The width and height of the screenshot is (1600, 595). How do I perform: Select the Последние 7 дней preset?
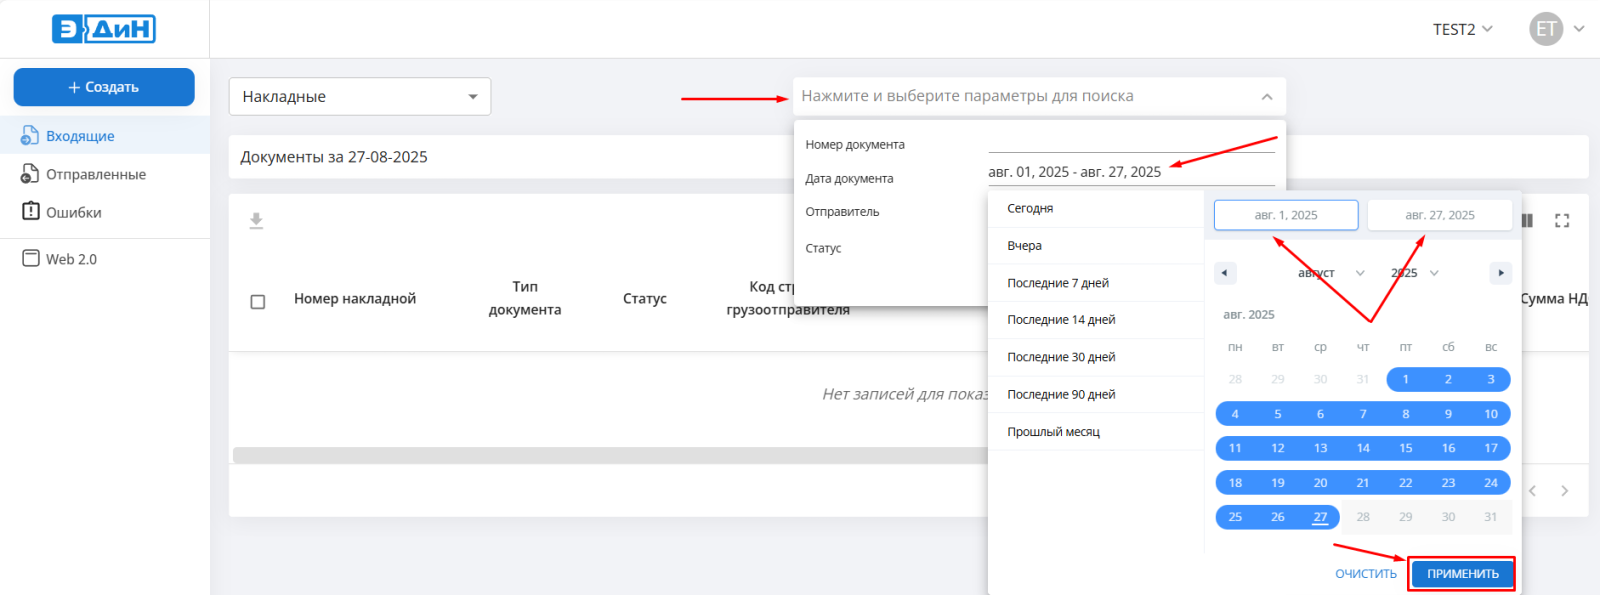[1058, 283]
